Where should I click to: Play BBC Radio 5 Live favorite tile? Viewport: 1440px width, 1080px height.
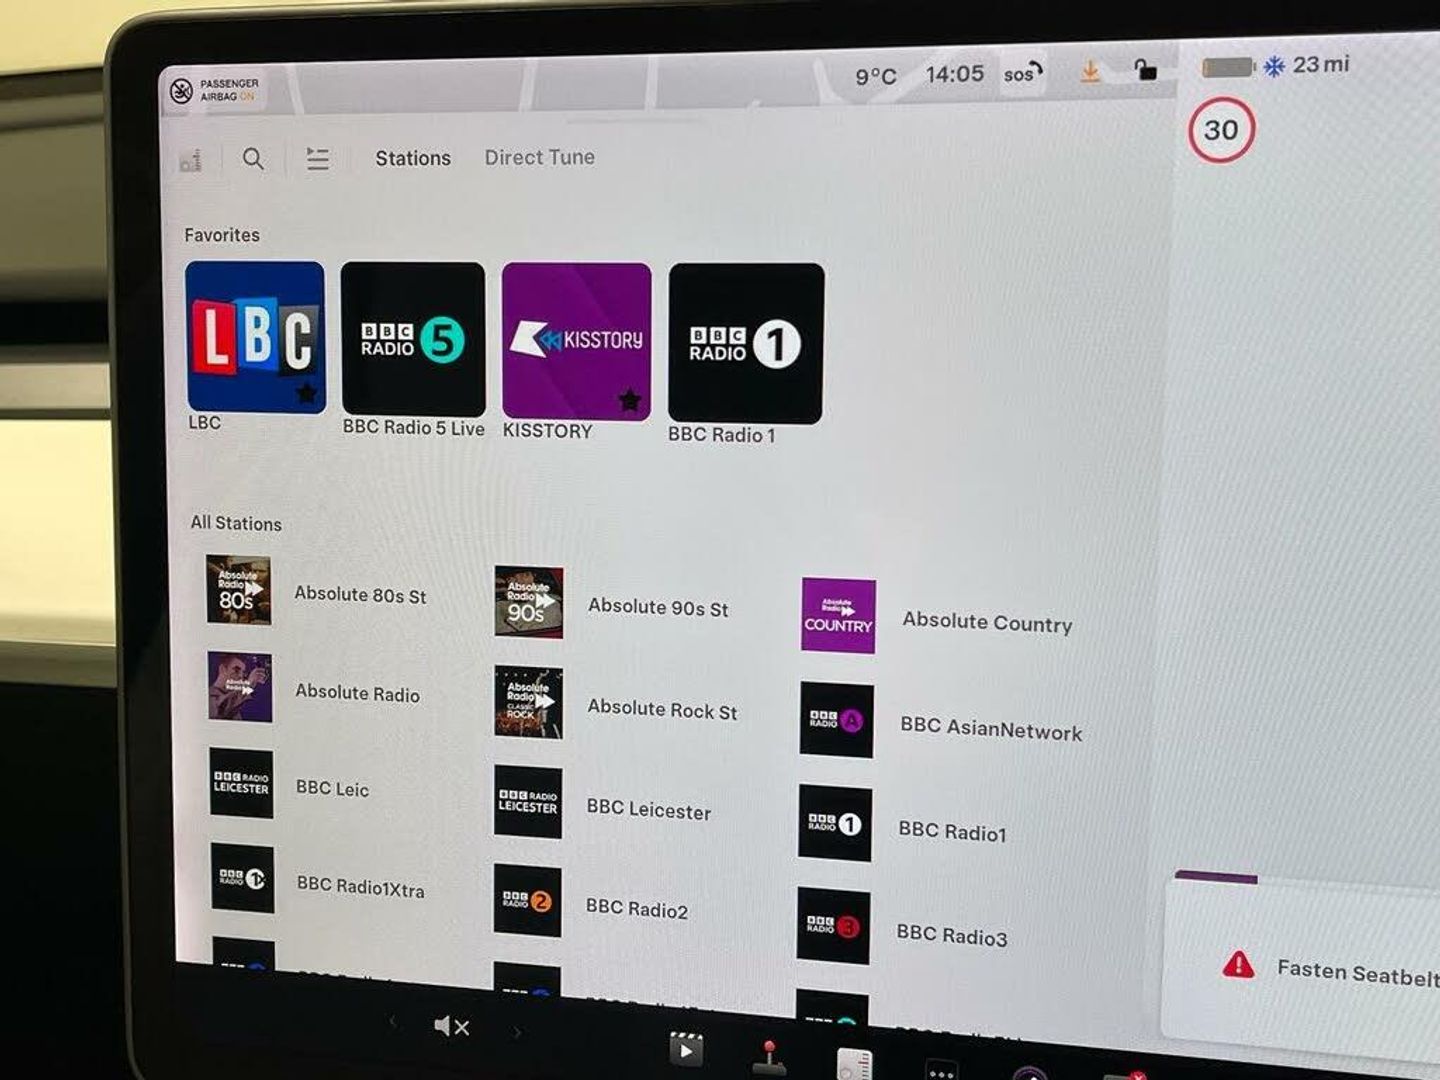[x=413, y=339]
